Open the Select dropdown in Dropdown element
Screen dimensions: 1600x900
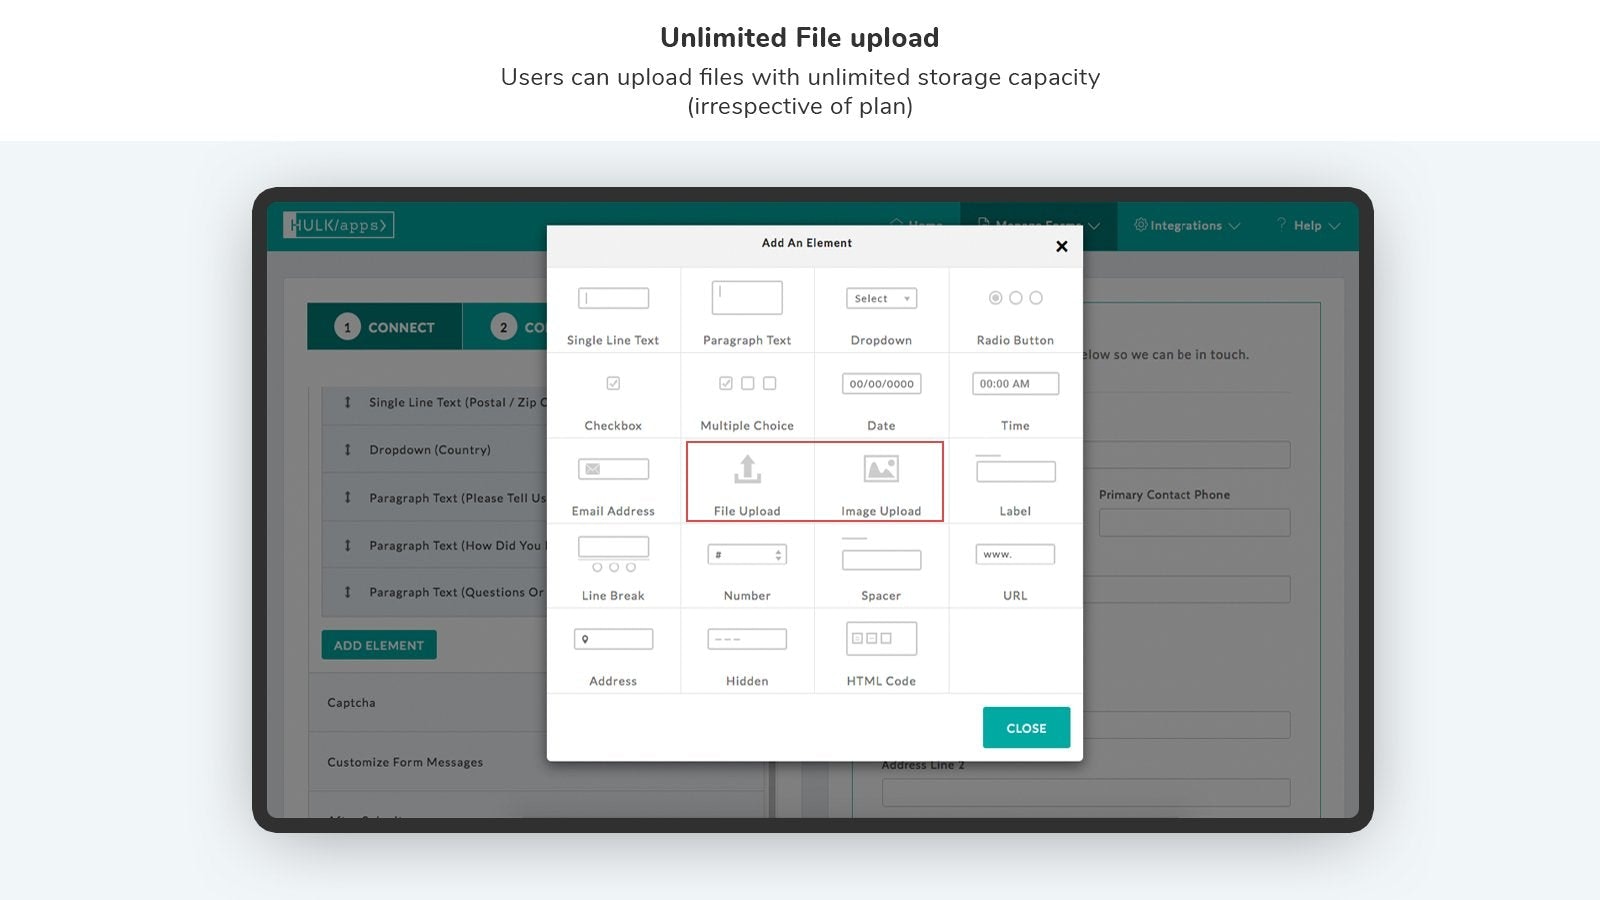(x=880, y=297)
